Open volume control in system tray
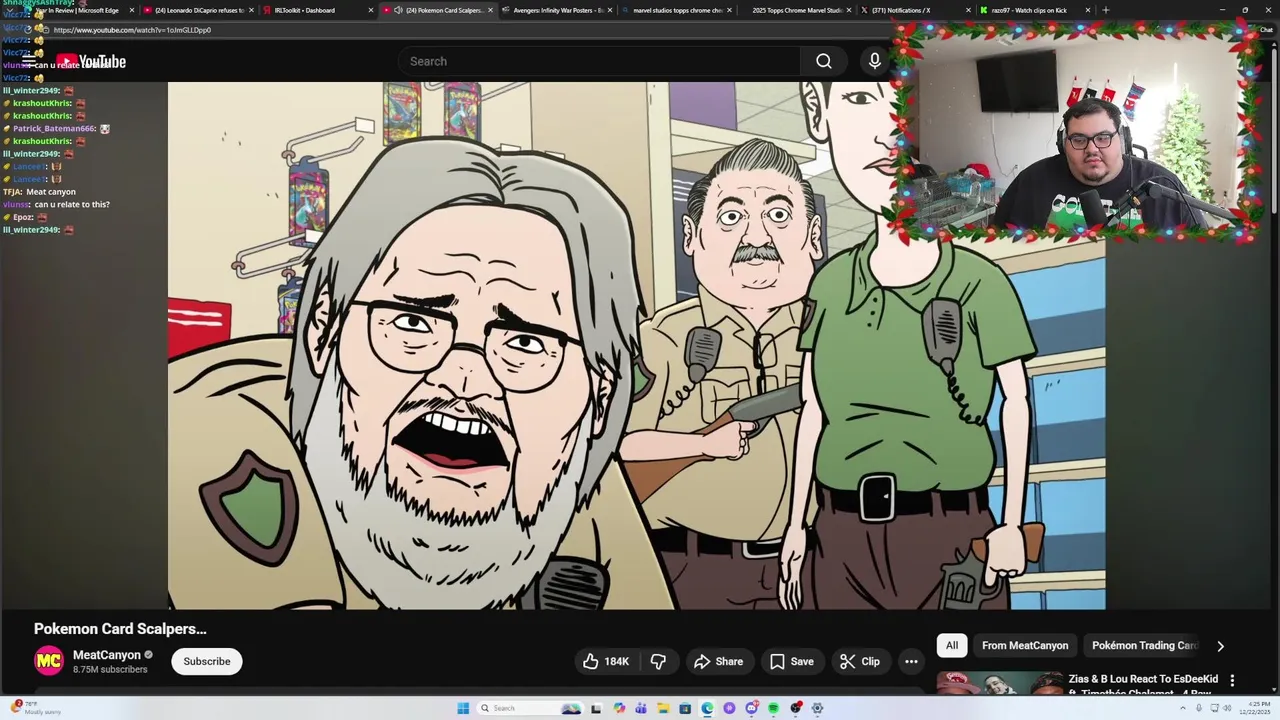This screenshot has height=720, width=1280. tap(1227, 708)
